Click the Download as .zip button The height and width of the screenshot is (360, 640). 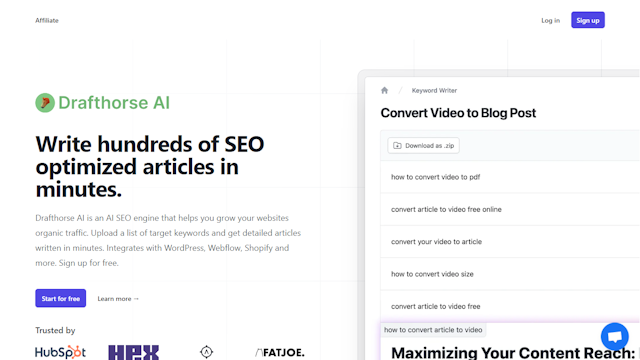[423, 146]
